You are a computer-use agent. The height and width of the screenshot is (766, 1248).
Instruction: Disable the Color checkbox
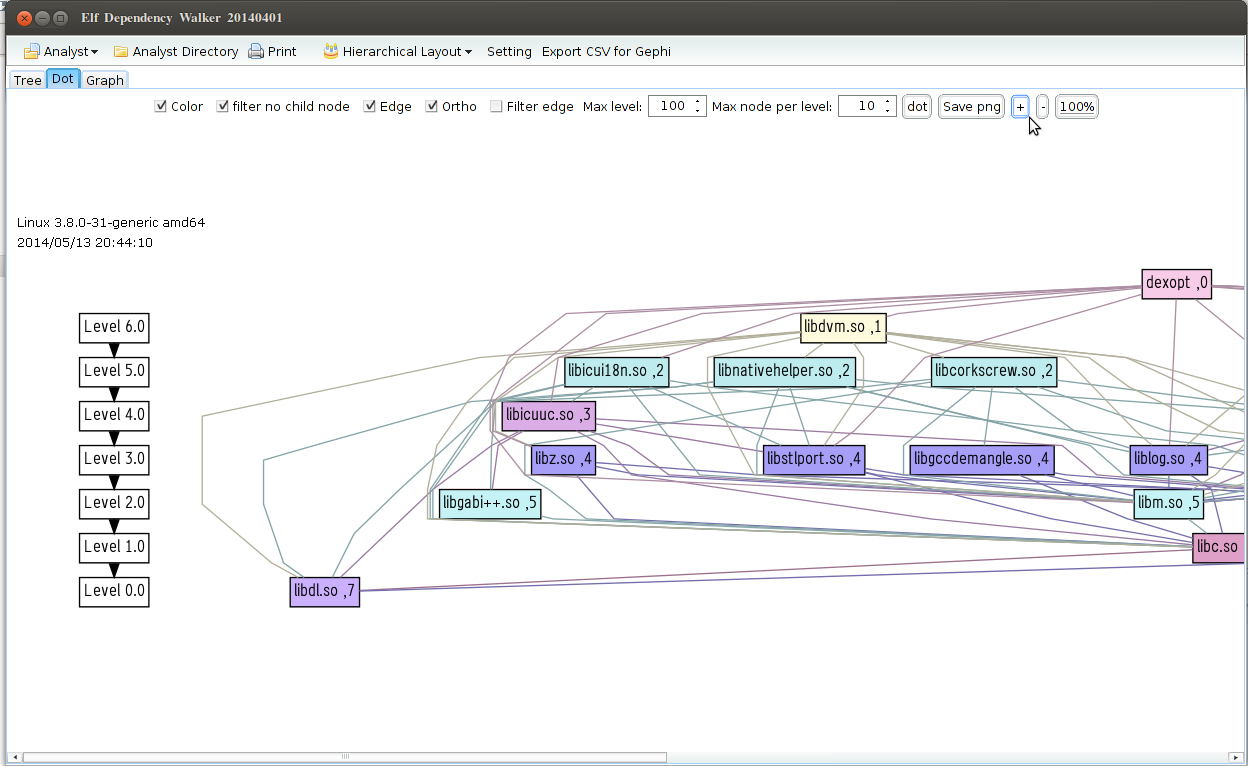[161, 107]
